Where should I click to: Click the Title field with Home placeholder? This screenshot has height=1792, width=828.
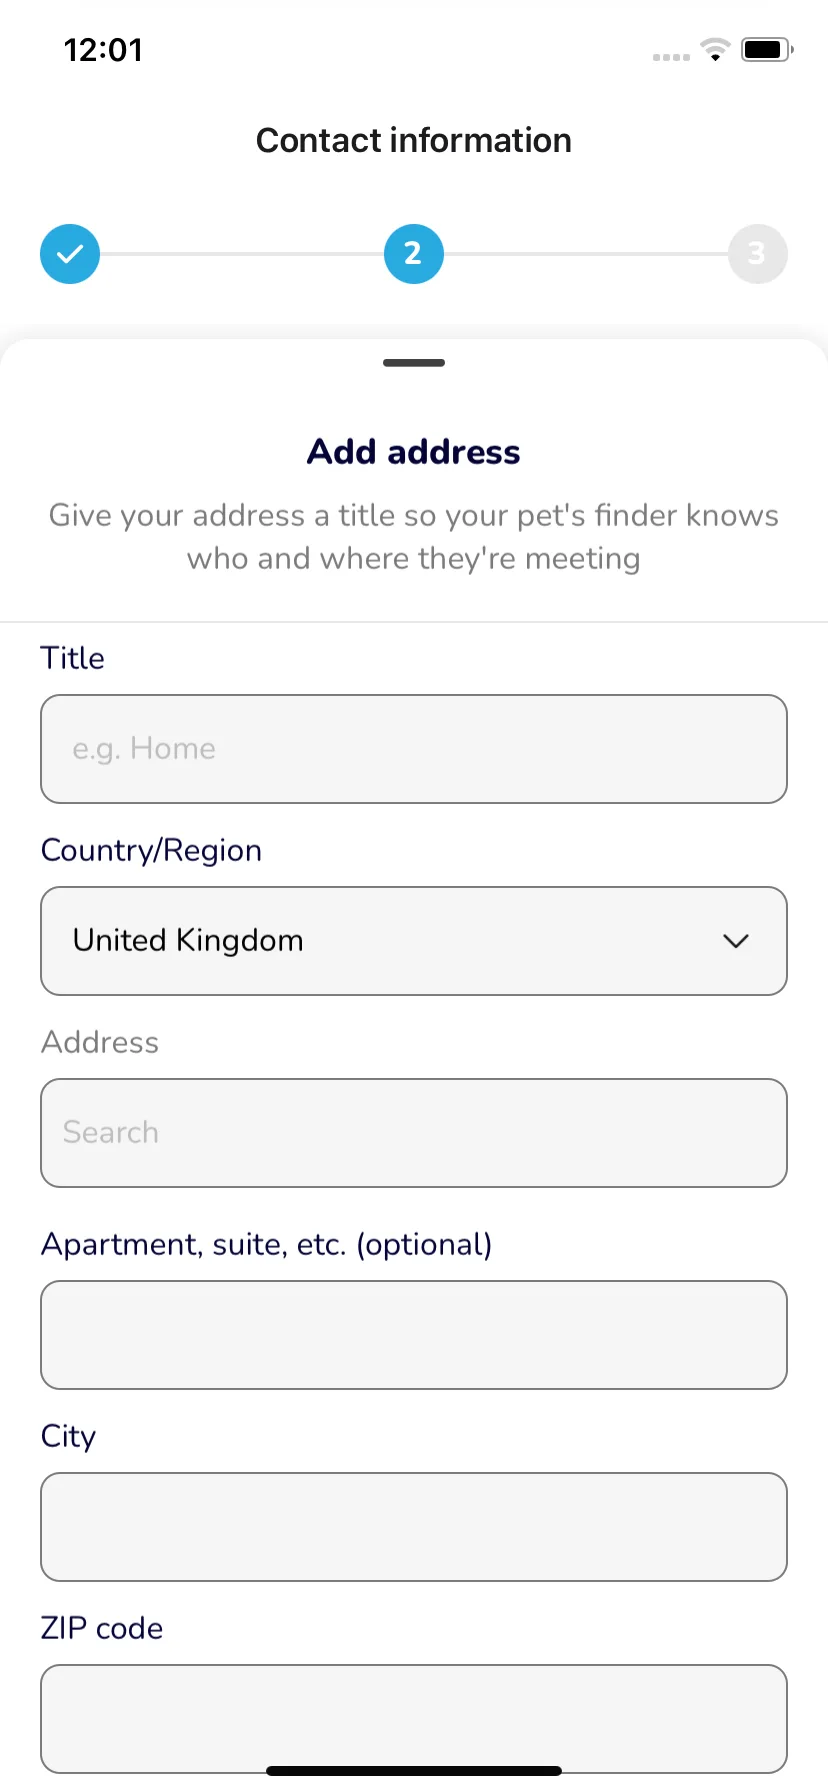click(x=414, y=749)
